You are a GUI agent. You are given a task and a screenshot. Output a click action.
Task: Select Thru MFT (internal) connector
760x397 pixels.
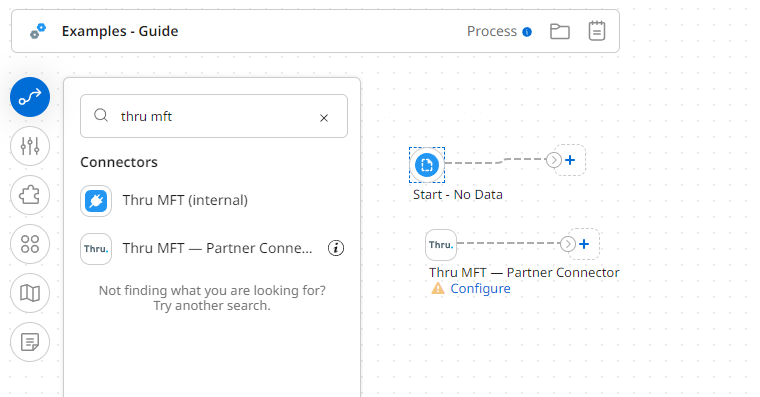[x=212, y=200]
